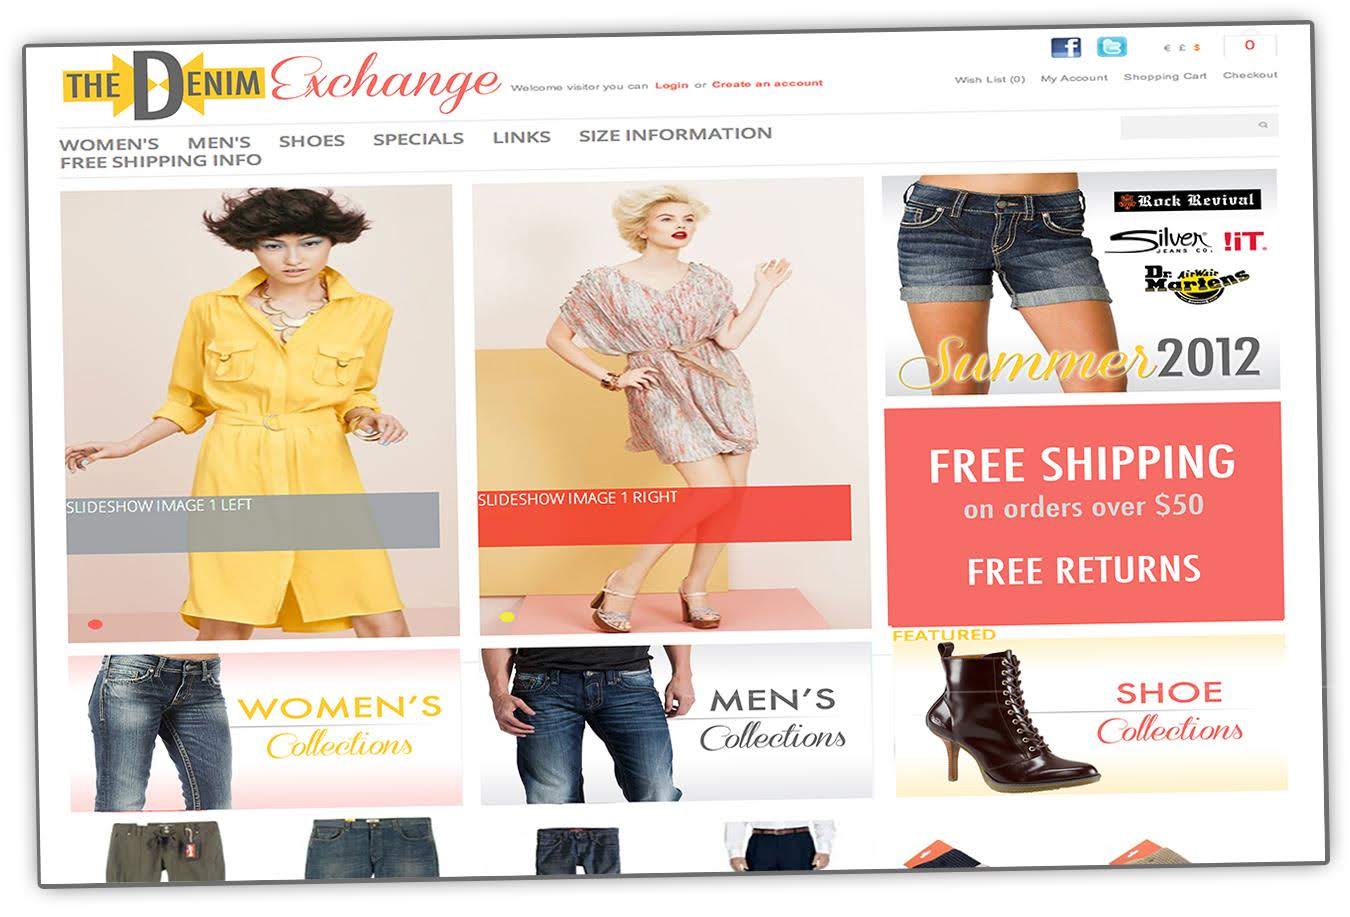Image resolution: width=1350 pixels, height=917 pixels.
Task: Focus the search input field
Action: 1199,127
